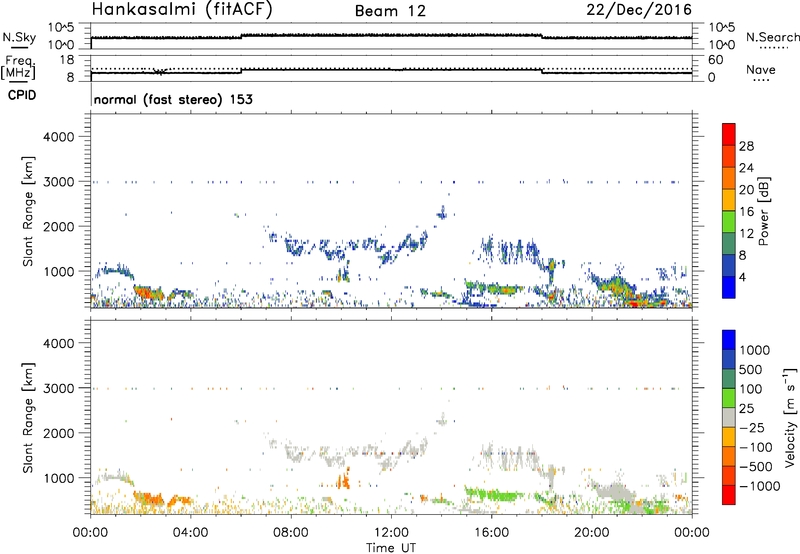Select the 500 label on Velocity colorbar

click(751, 369)
